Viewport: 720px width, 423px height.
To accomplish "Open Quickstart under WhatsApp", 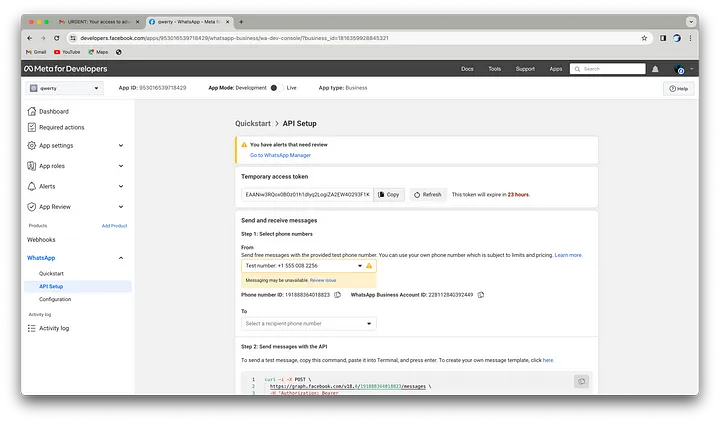I will point(51,274).
